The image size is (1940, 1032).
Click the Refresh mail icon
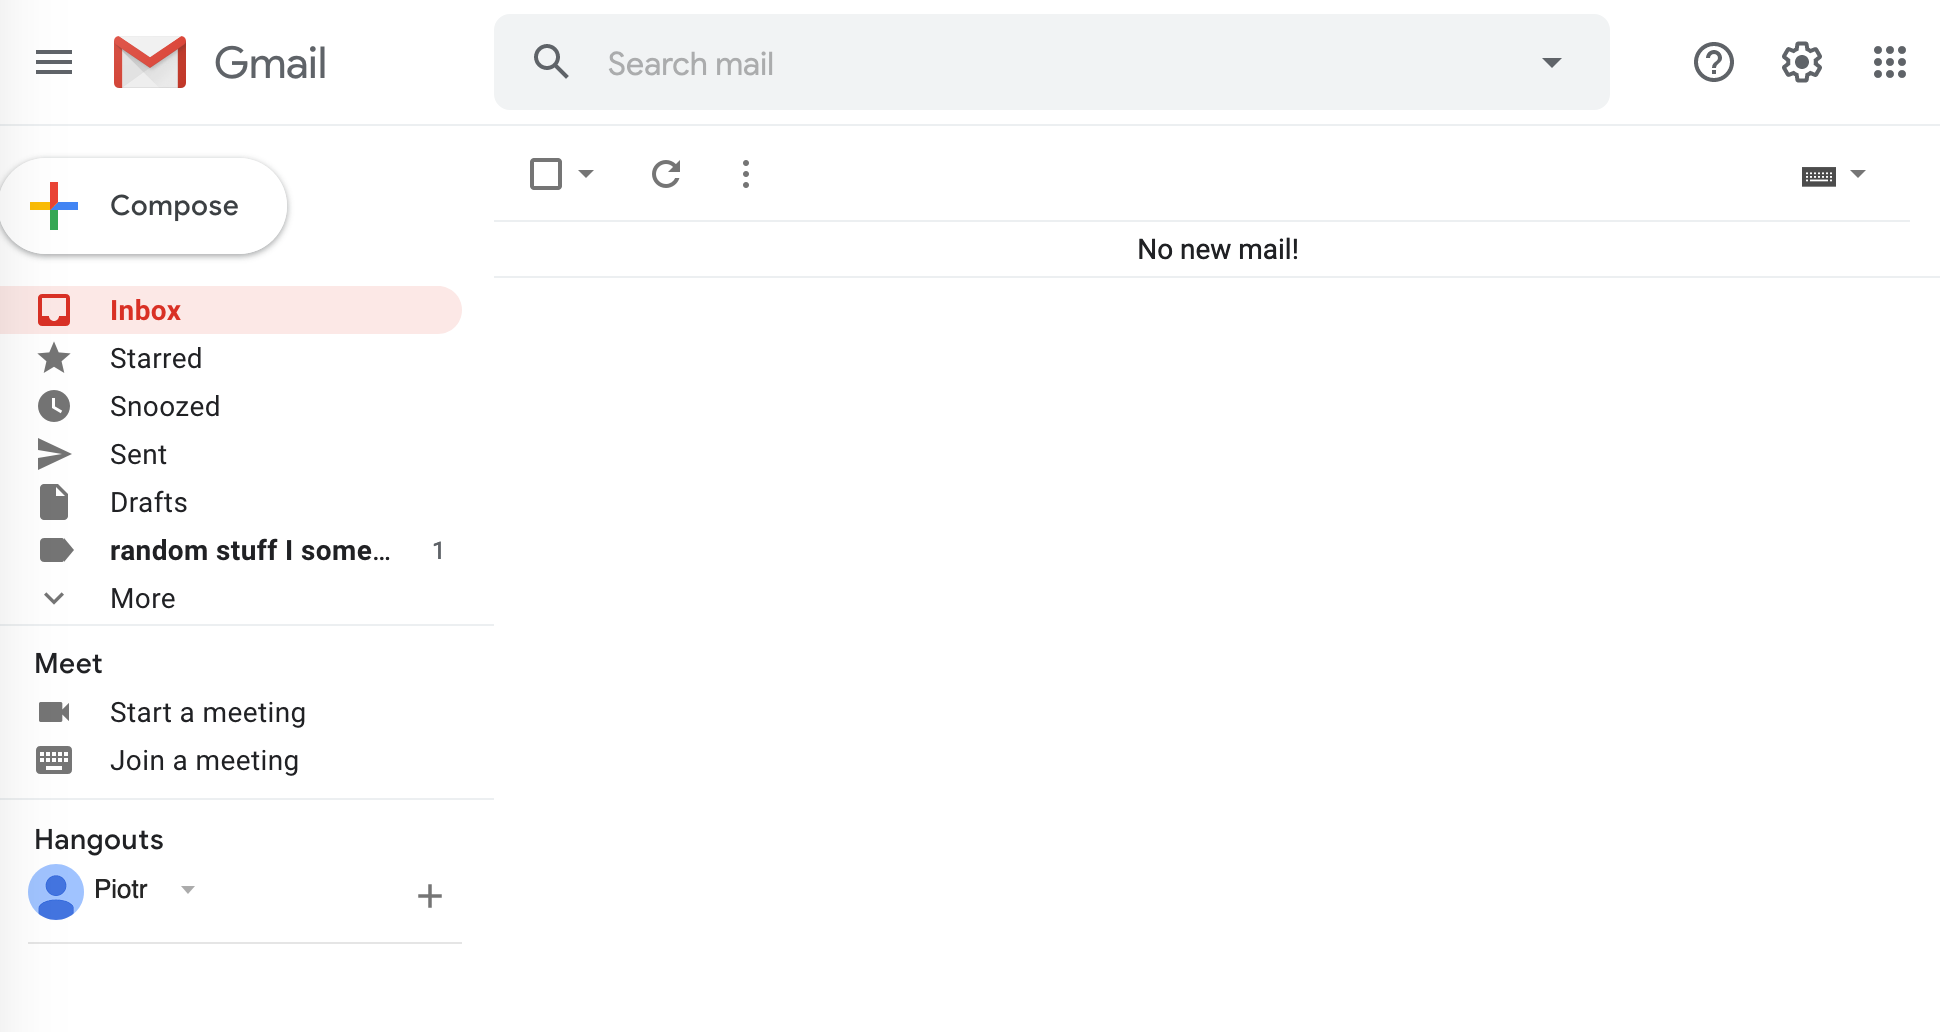666,174
